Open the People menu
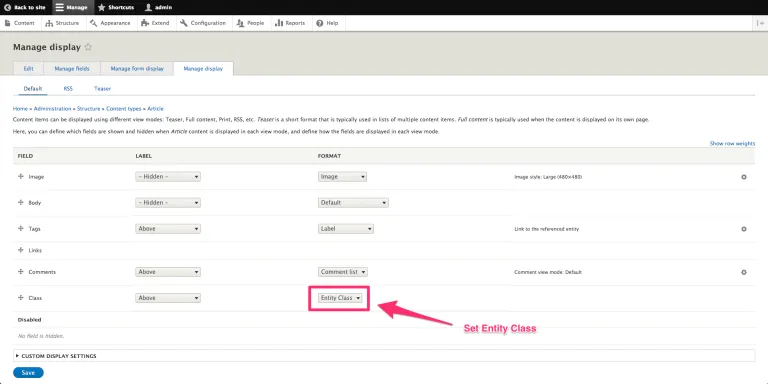768x384 pixels. pyautogui.click(x=250, y=23)
